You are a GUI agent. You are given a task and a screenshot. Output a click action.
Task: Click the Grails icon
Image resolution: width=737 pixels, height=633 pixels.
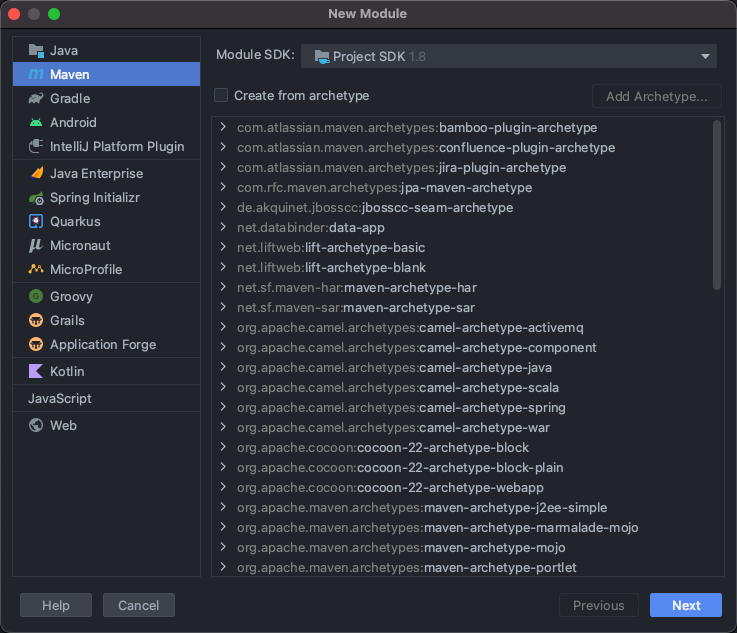[36, 320]
